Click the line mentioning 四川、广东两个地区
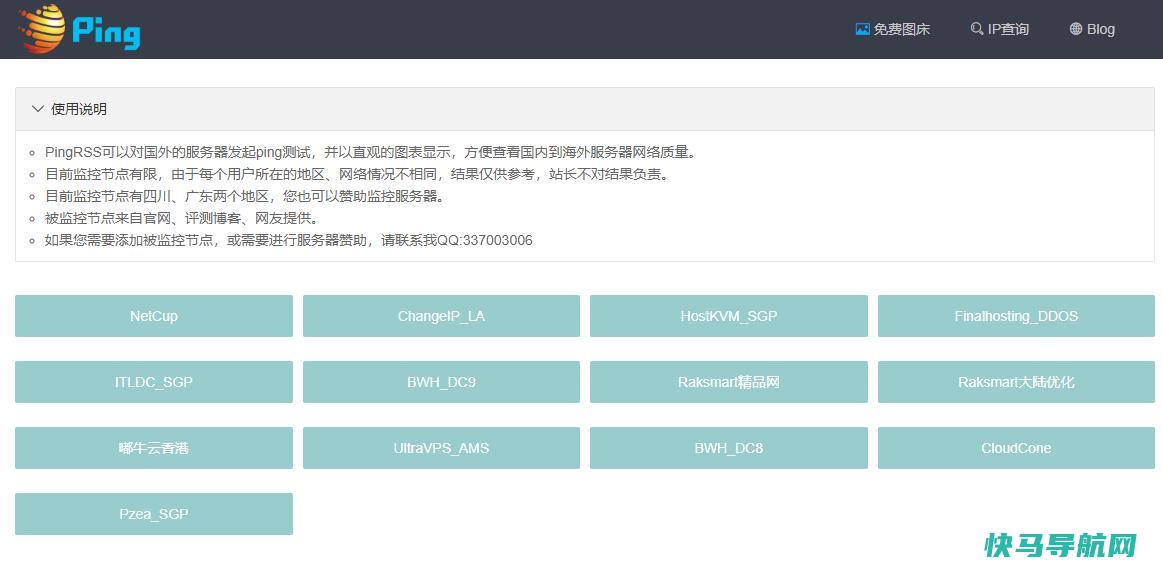 click(x=245, y=197)
